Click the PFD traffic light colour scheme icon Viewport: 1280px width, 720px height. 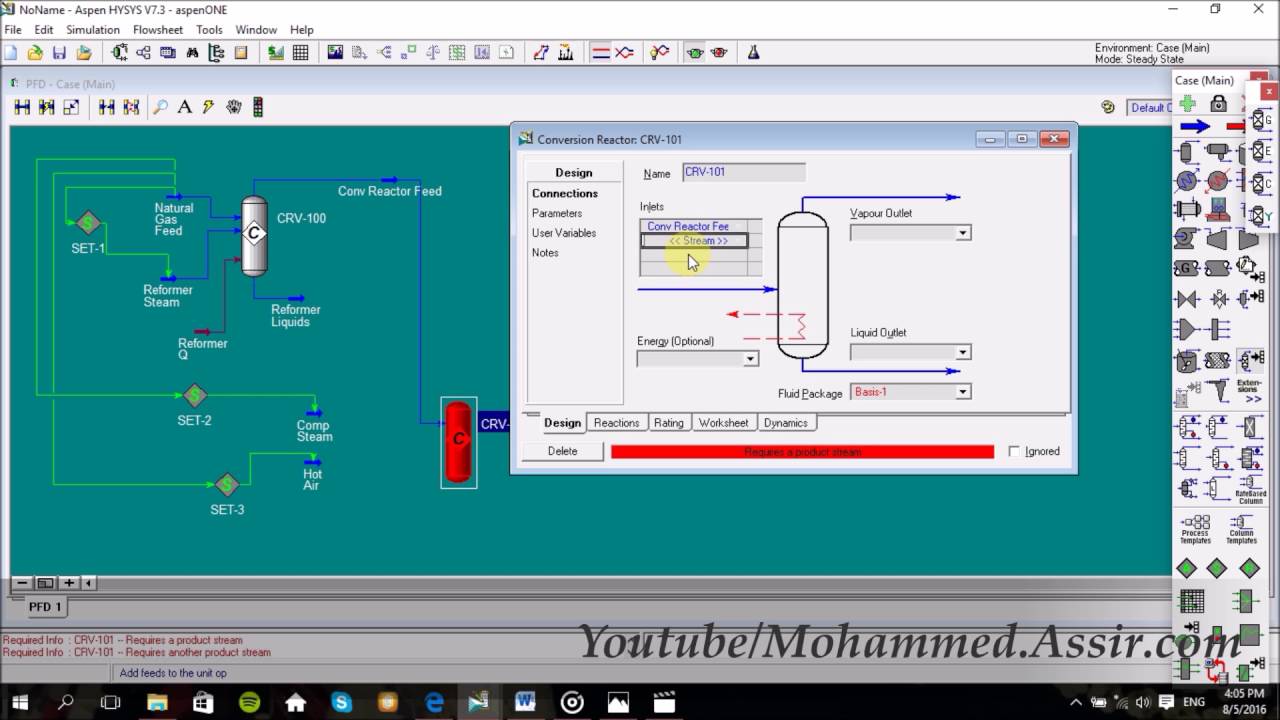257,107
